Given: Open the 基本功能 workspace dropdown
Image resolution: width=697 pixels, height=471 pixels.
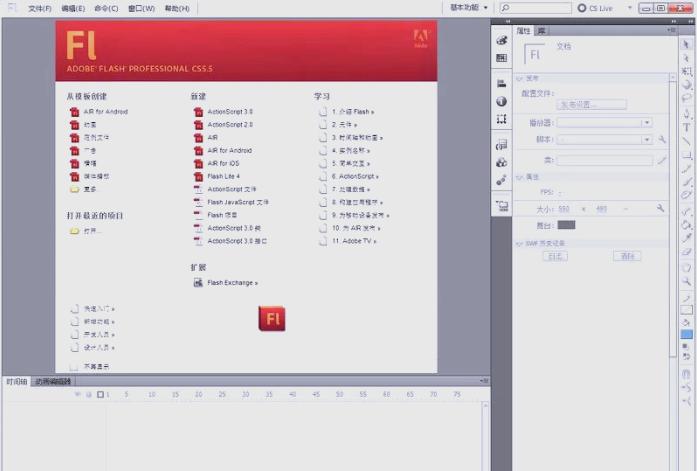Looking at the screenshot, I should 469,8.
